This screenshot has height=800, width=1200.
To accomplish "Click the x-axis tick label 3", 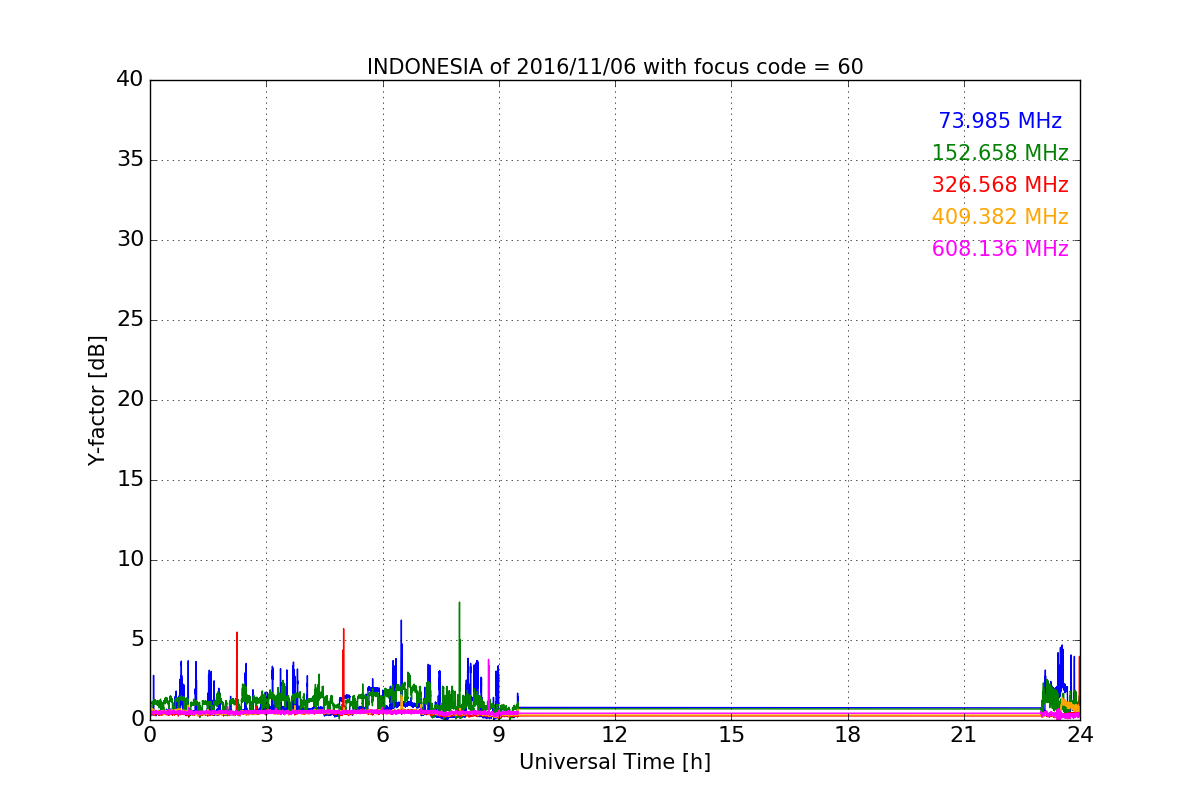I will [266, 734].
